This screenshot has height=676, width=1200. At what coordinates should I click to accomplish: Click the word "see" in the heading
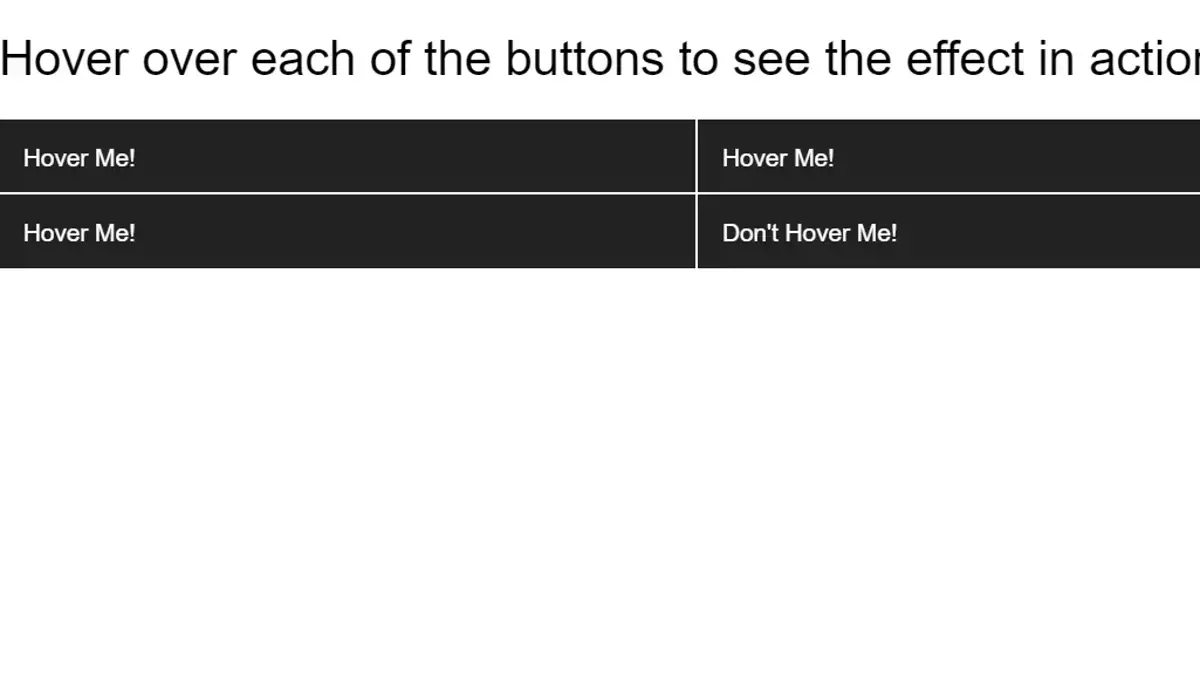coord(772,58)
